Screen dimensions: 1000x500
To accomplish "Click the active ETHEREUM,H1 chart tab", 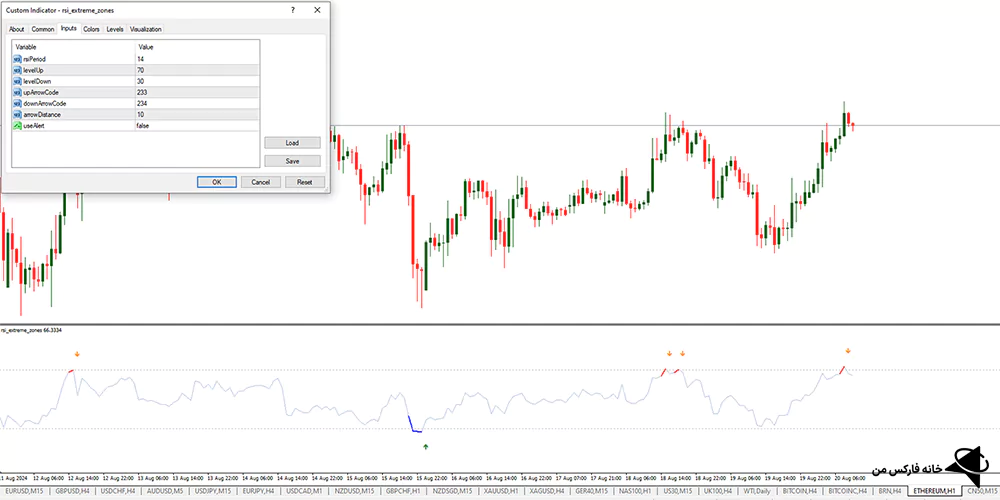I will tap(934, 490).
